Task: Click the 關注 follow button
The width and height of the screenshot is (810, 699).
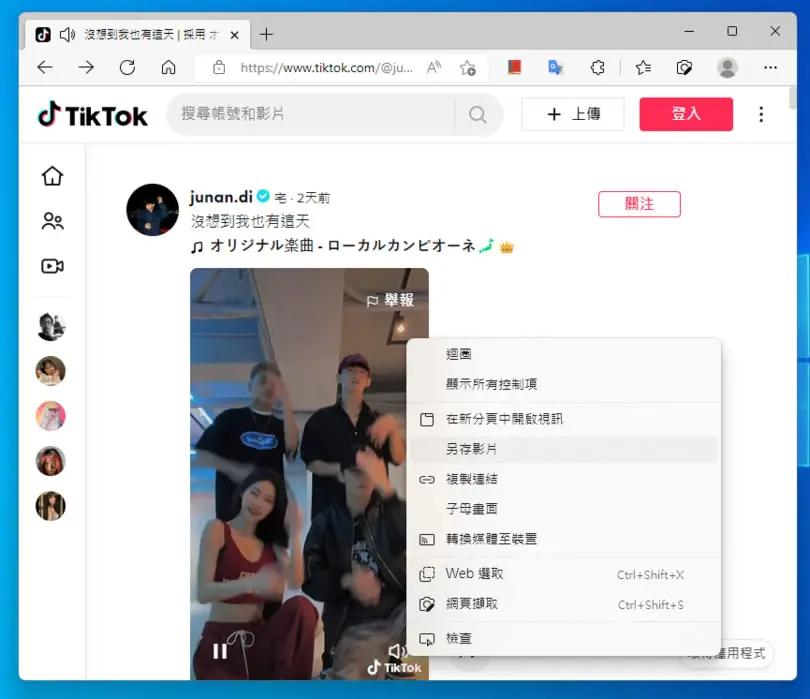Action: coord(640,204)
